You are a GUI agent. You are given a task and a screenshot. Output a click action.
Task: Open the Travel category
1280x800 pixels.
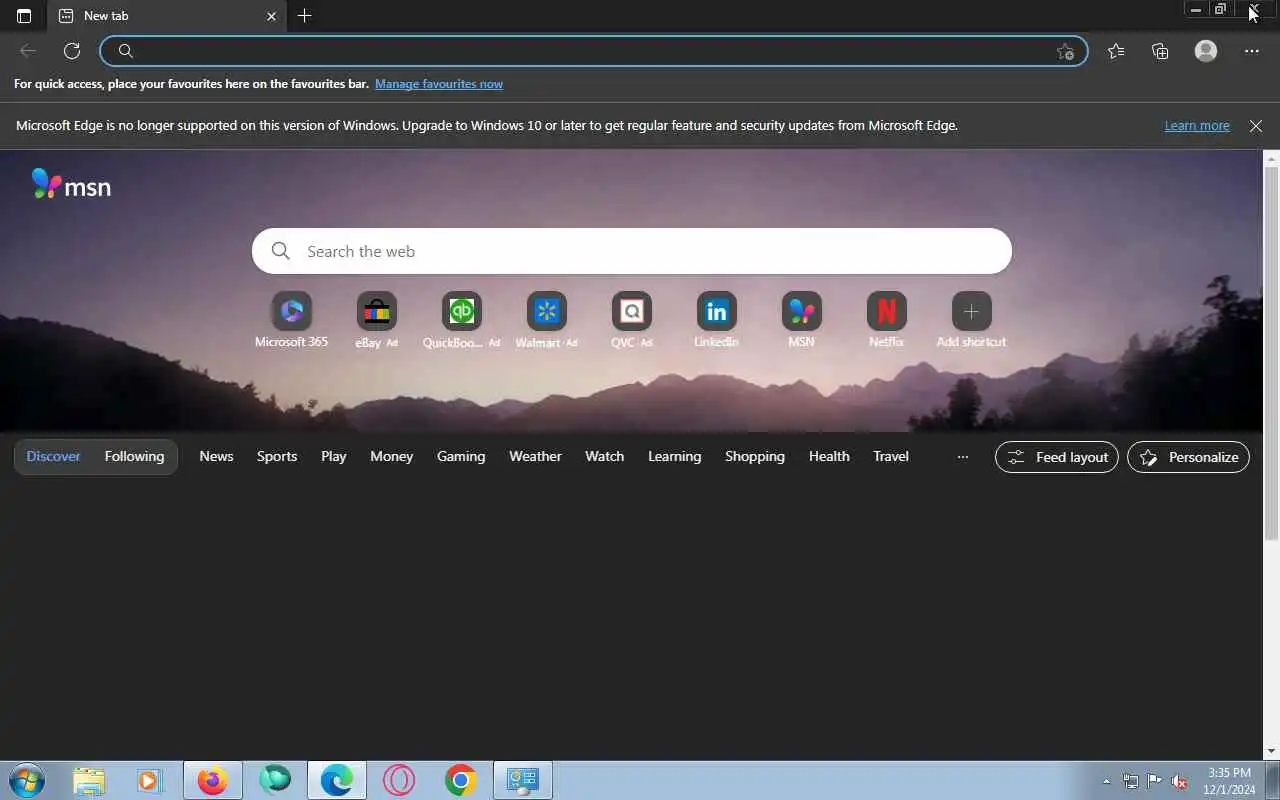891,456
